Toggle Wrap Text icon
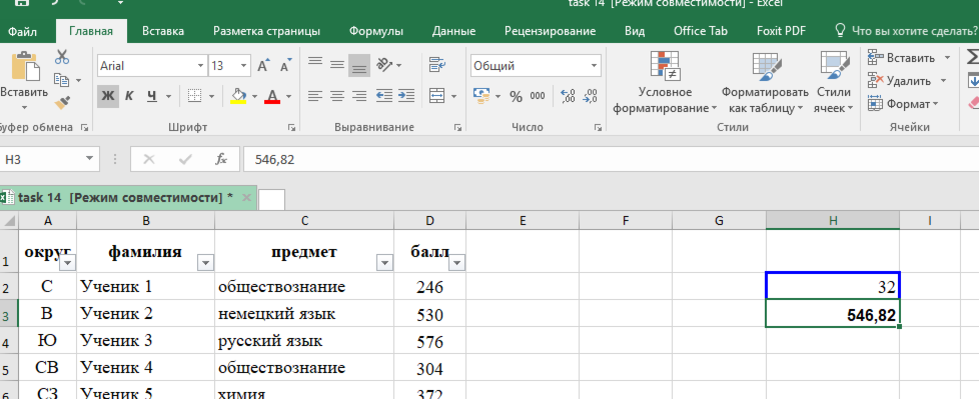 point(436,64)
